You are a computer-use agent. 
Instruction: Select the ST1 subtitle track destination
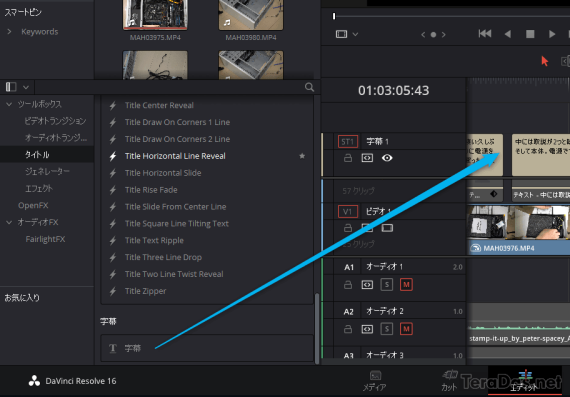pos(348,141)
